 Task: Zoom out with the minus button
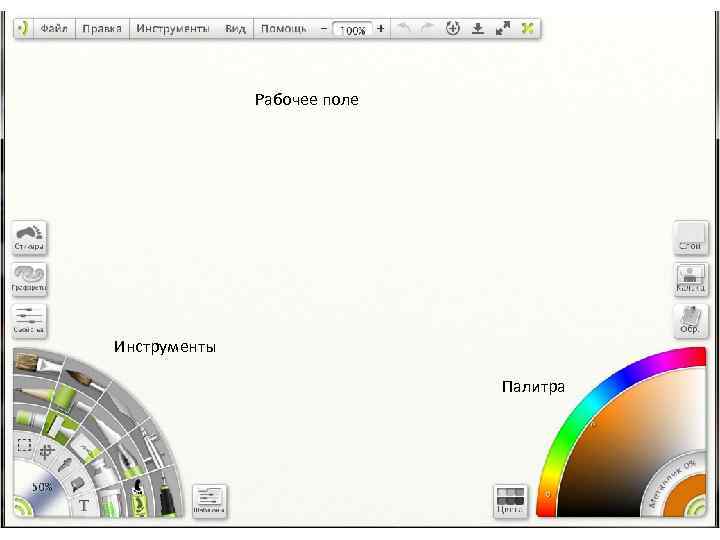323,28
